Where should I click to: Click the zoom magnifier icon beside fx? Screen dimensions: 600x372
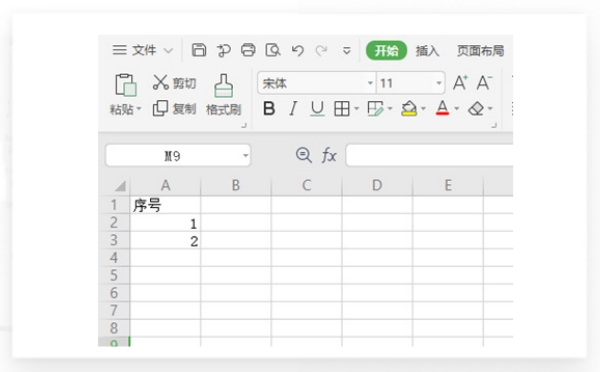[304, 155]
